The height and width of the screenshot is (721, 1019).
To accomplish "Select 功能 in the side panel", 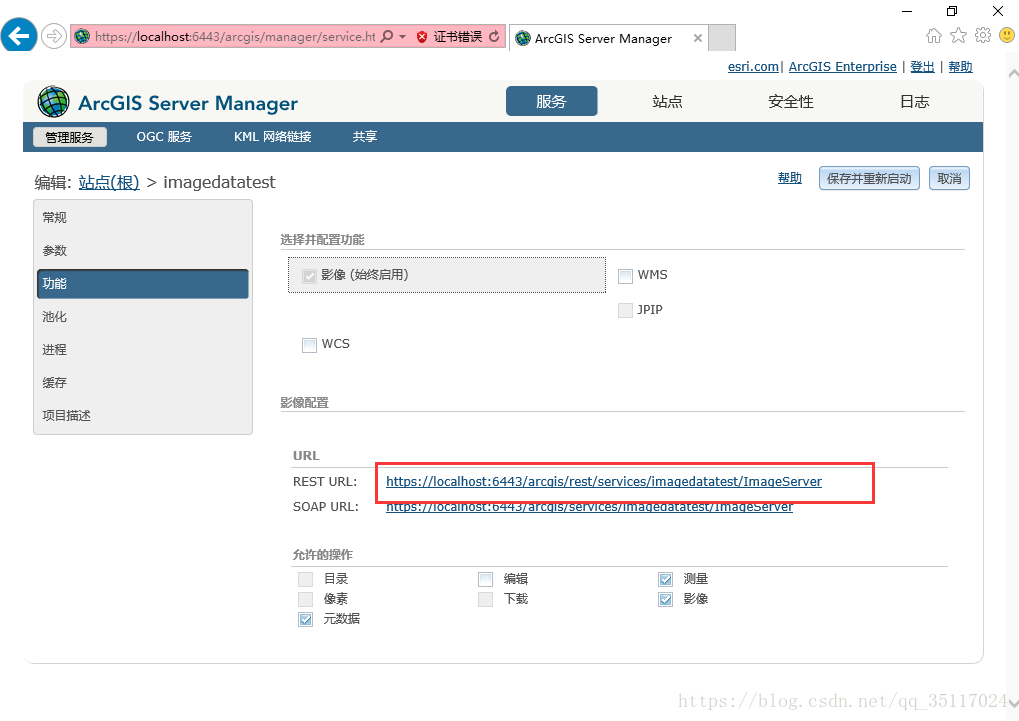I will (x=142, y=284).
